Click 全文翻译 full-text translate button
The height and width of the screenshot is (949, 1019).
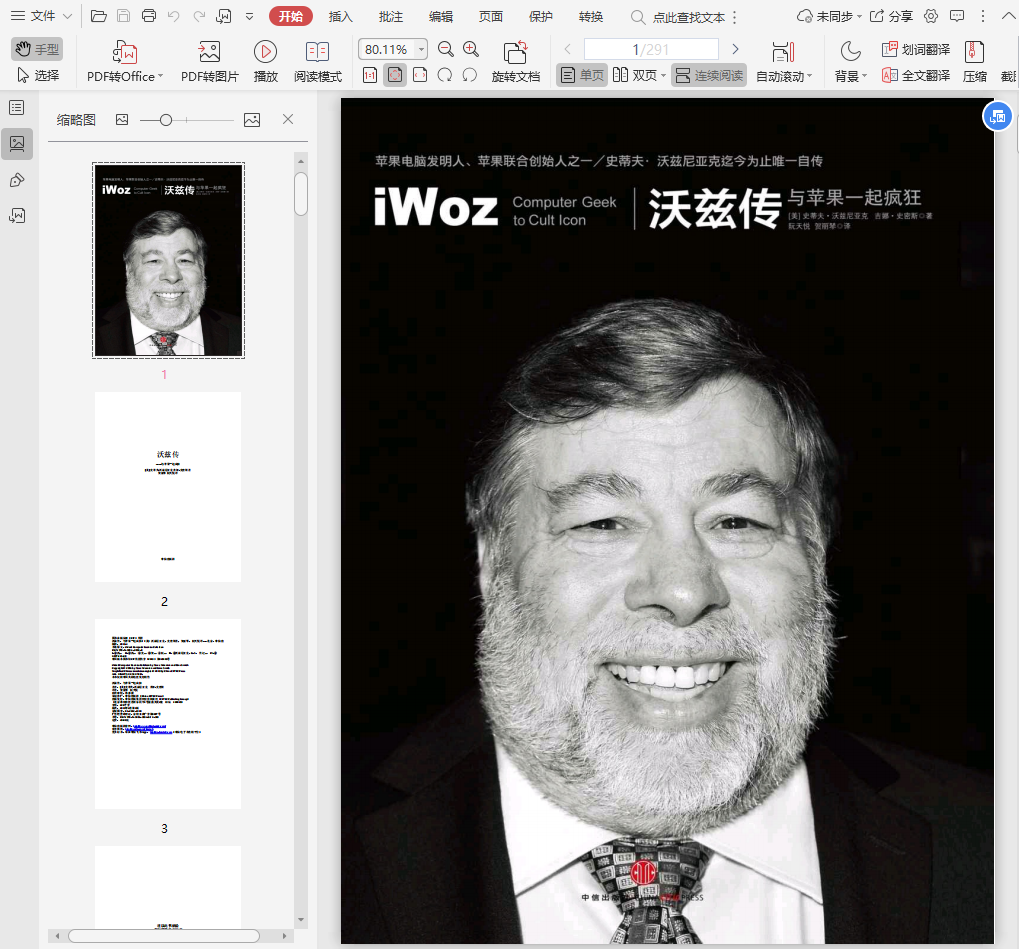pos(916,75)
